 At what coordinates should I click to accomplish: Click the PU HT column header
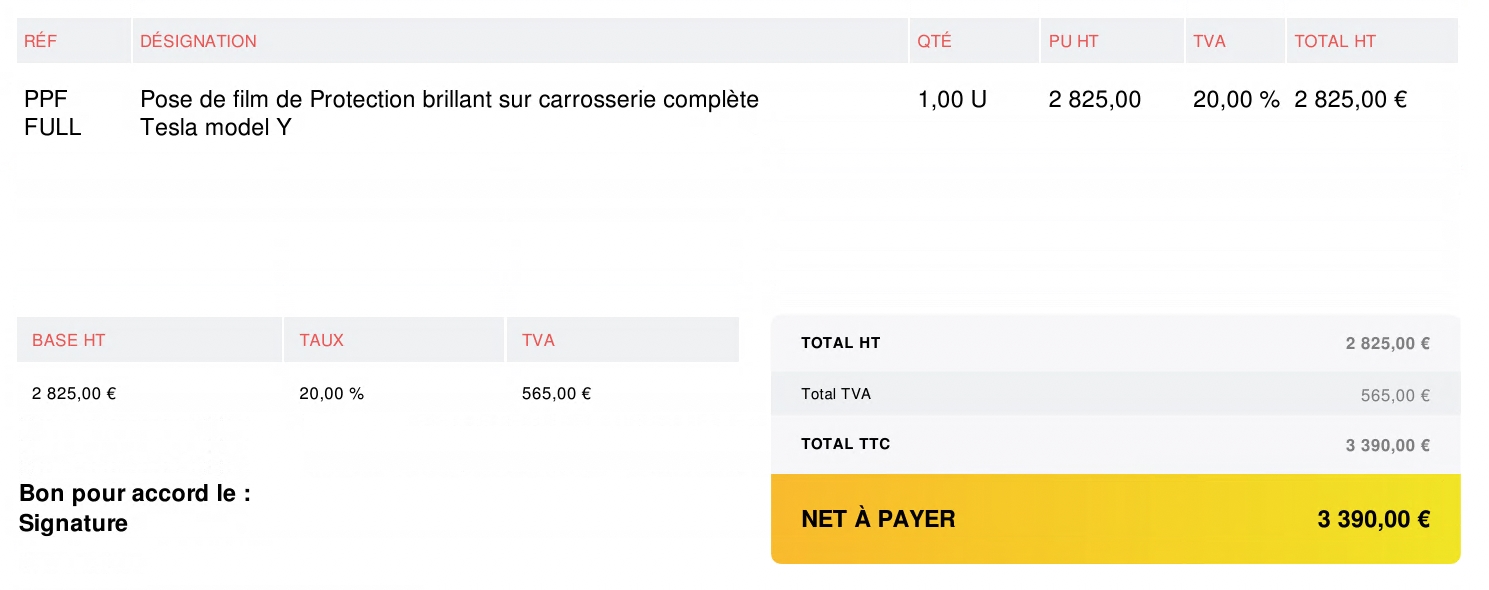1073,41
